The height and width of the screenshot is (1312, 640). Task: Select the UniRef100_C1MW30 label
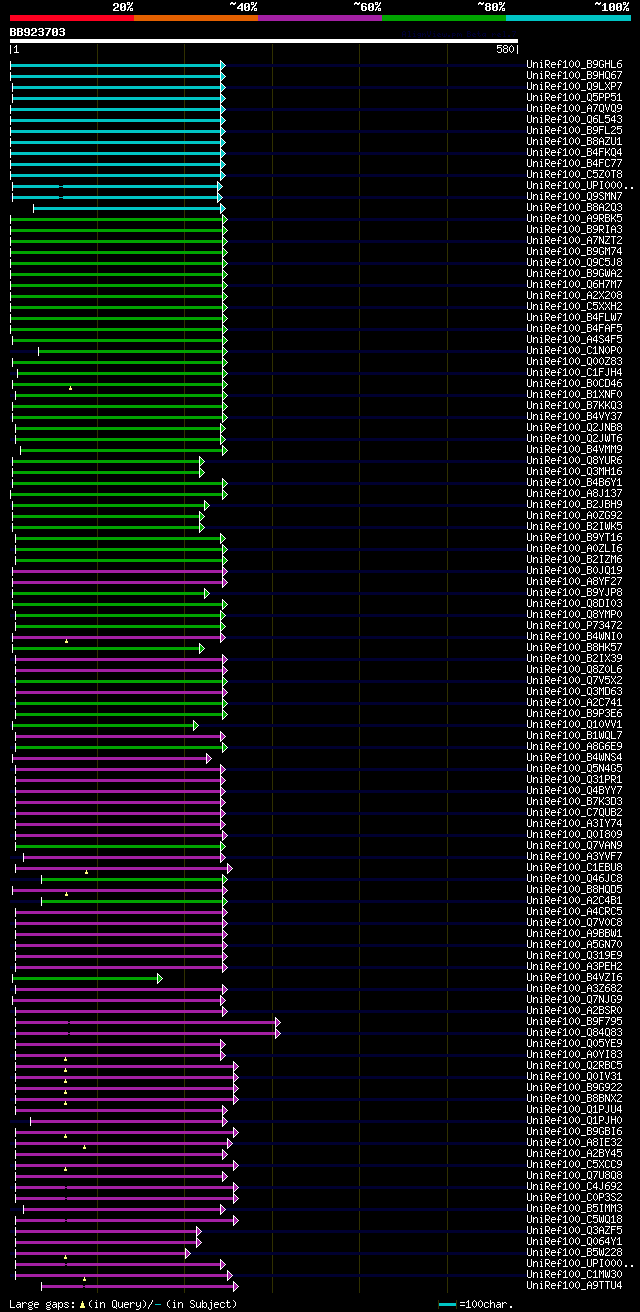[x=574, y=1274]
